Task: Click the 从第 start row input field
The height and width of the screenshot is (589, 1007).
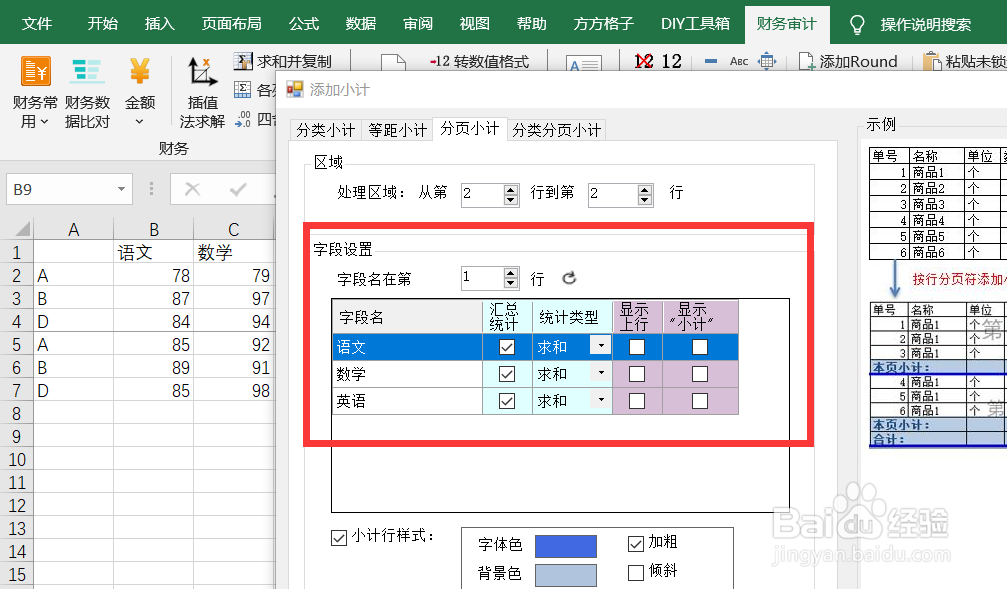Action: pos(482,194)
